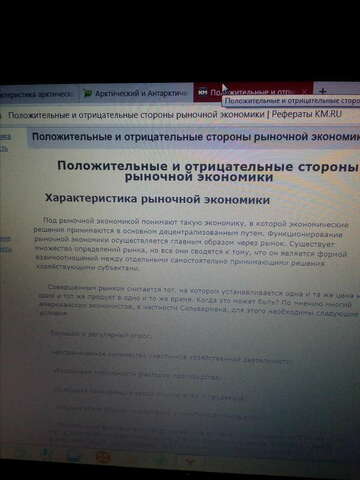The height and width of the screenshot is (480, 360).
Task: Click the subheading Характеристика рыночной экономики
Action: 157,199
